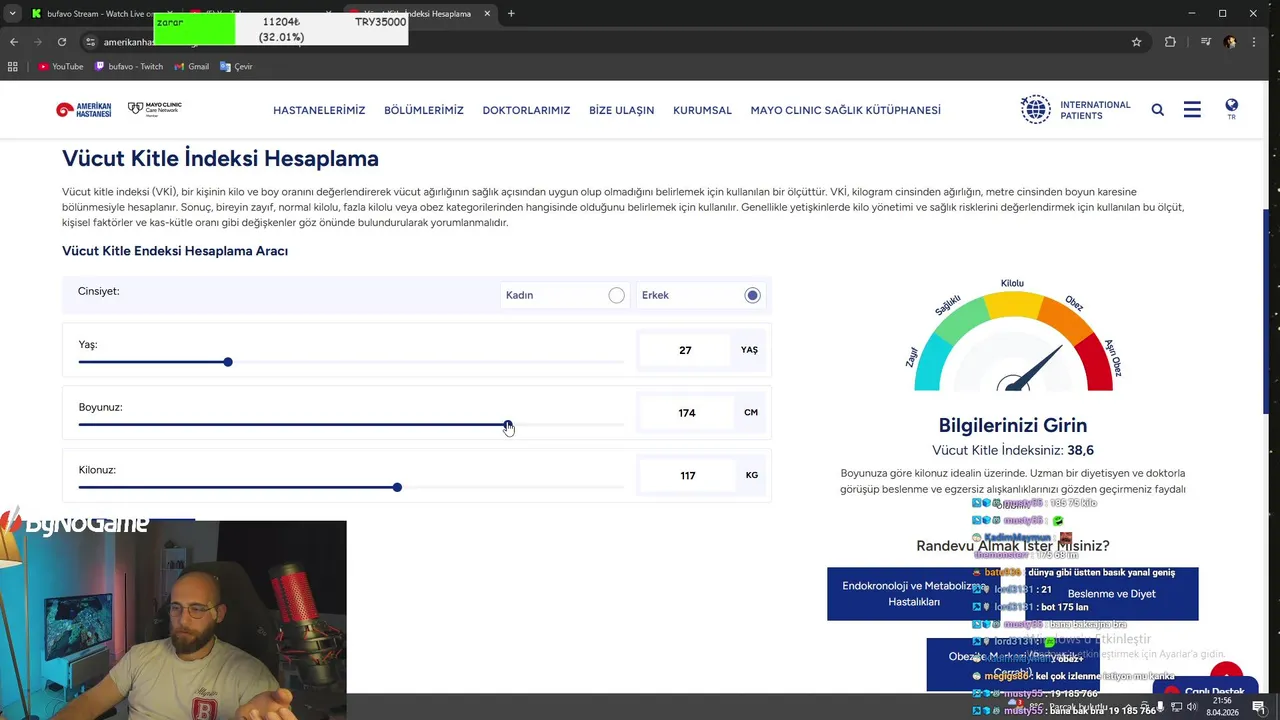Click International Patients link
Image resolution: width=1280 pixels, height=720 pixels.
(1095, 110)
